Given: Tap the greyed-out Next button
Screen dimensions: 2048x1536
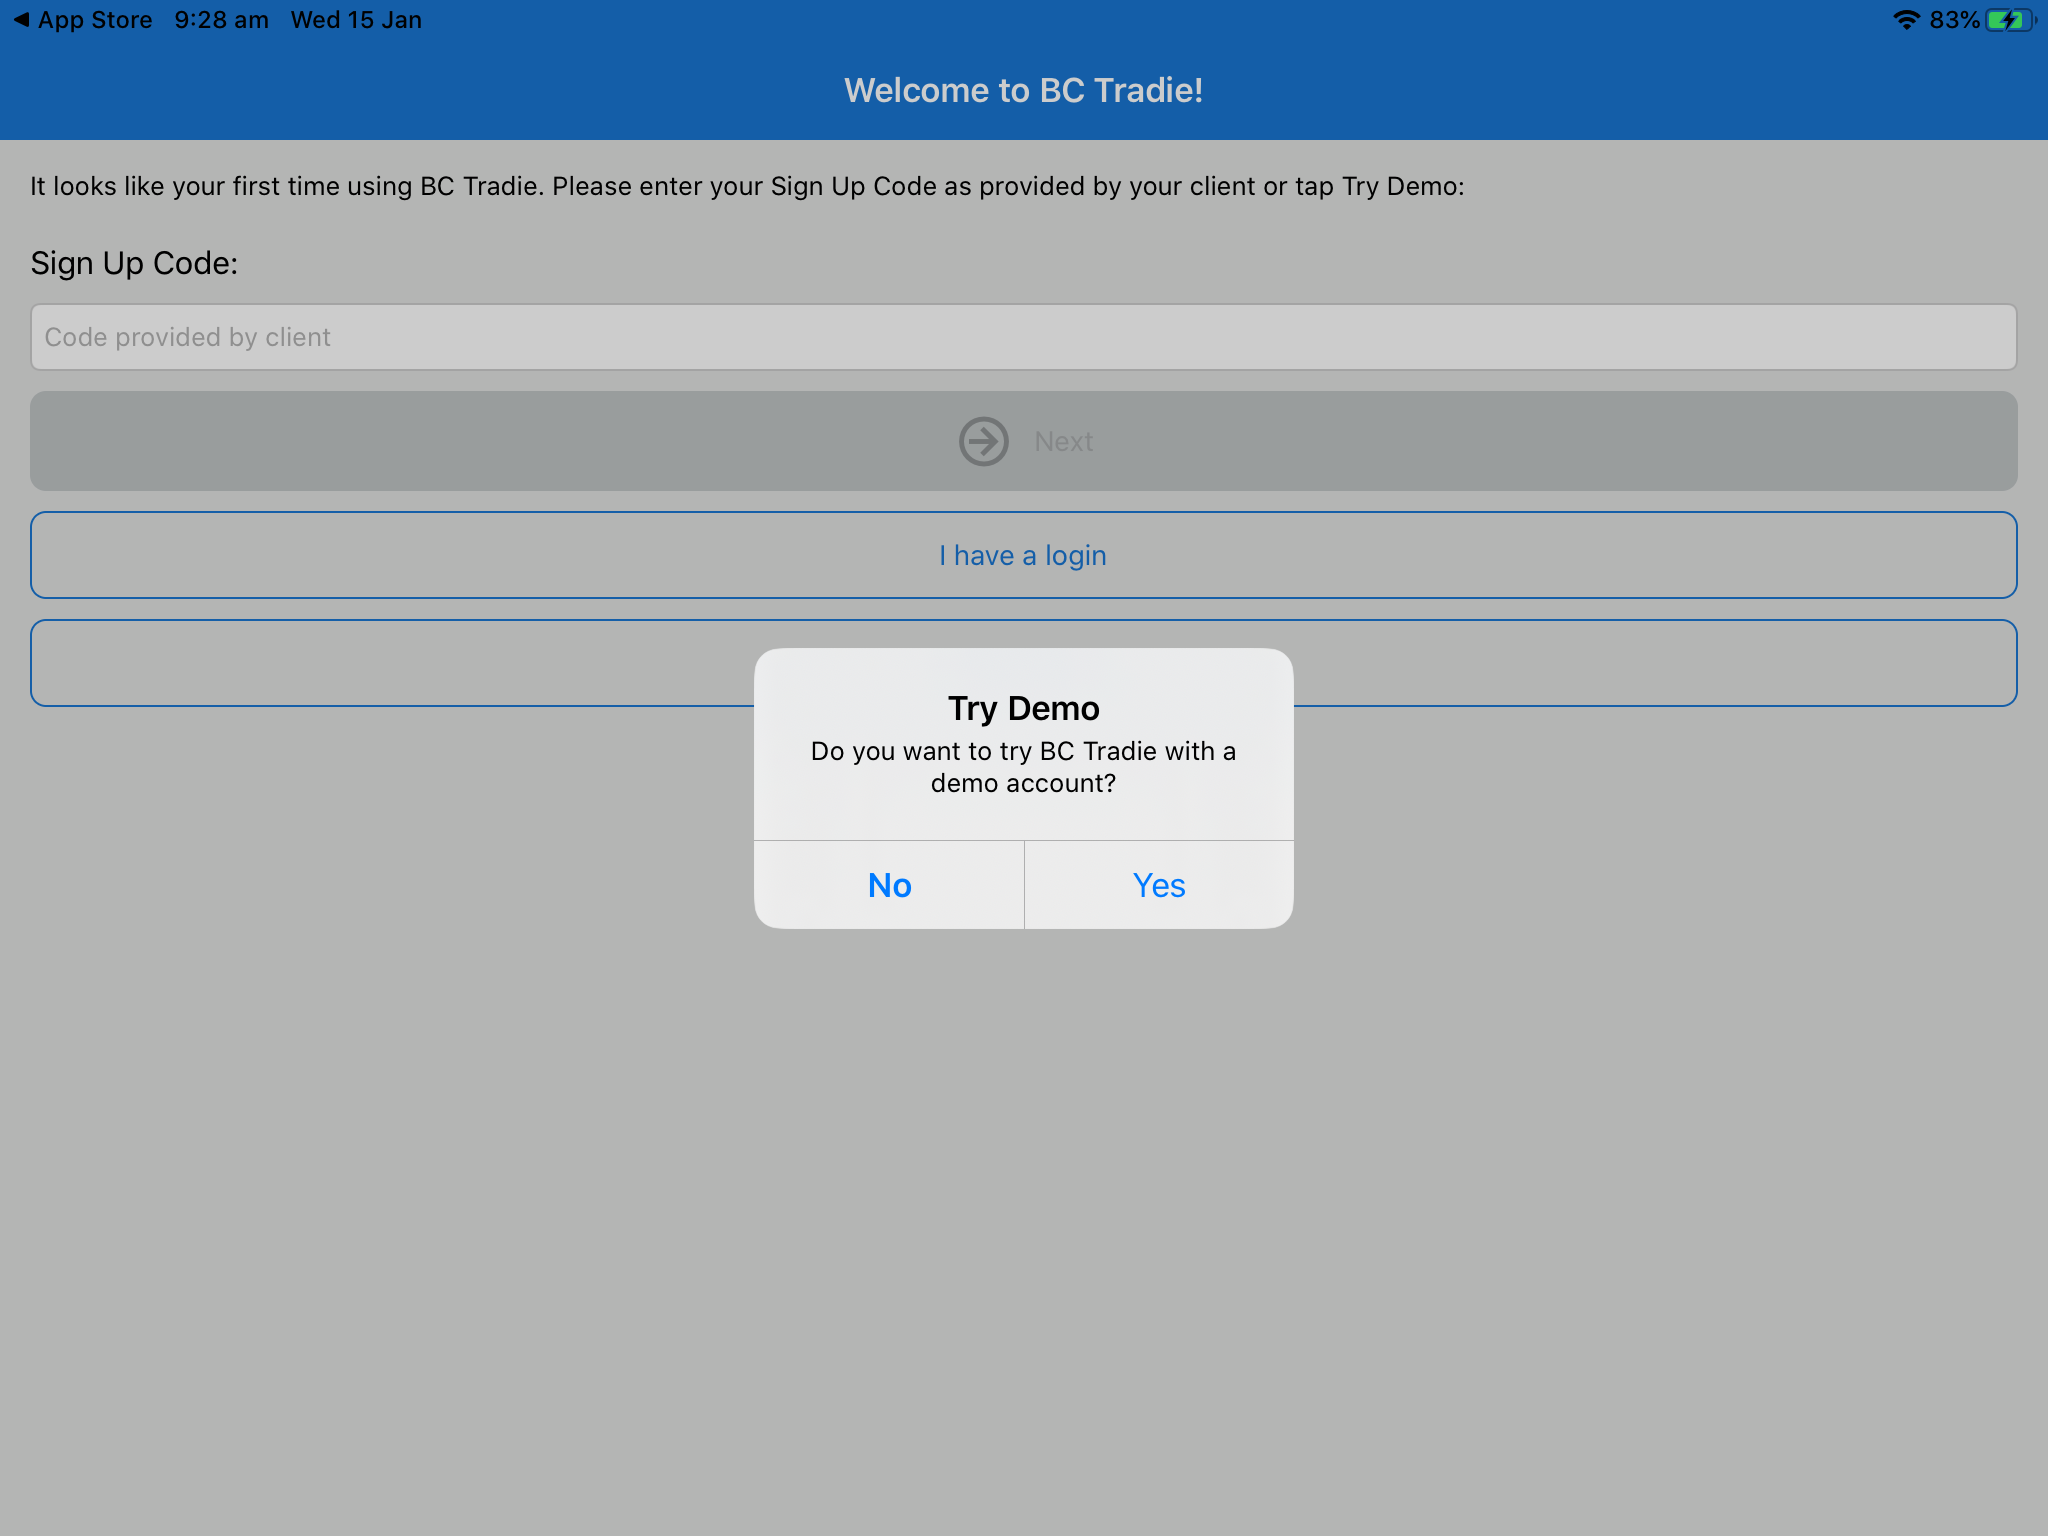Looking at the screenshot, I should click(1023, 441).
